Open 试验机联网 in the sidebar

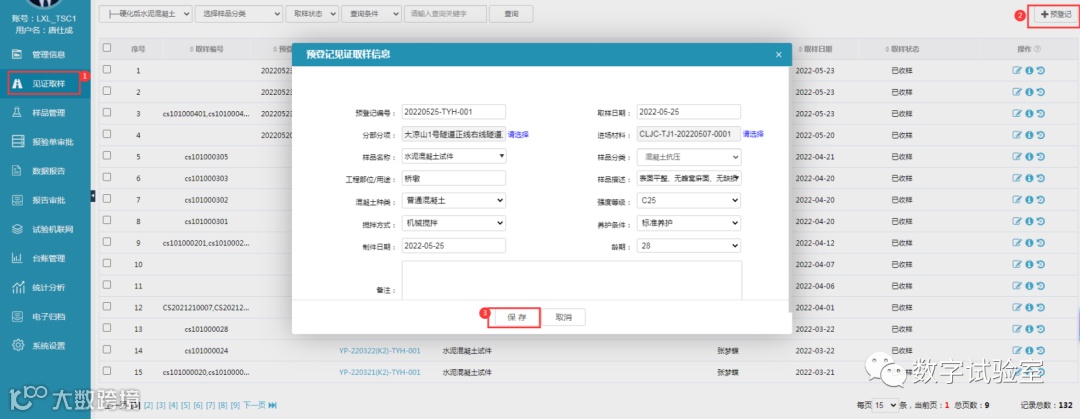pos(45,229)
